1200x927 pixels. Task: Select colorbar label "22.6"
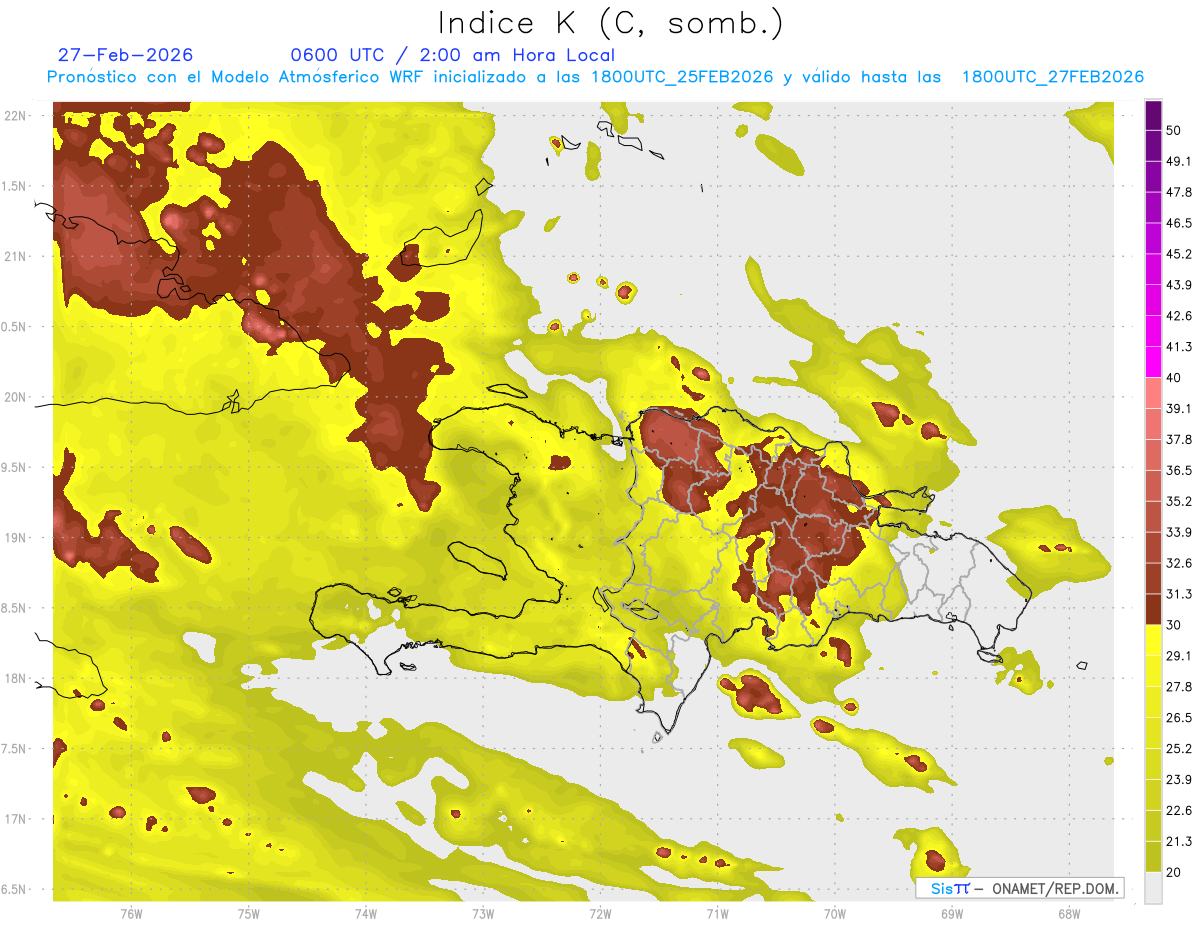tap(1179, 811)
